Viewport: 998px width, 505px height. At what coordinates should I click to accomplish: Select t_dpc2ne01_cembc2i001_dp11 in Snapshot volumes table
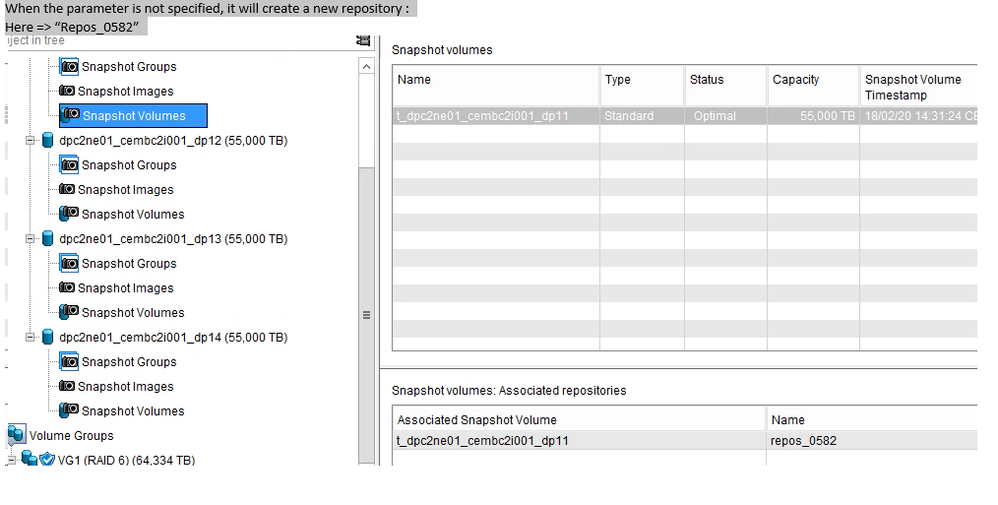[x=496, y=116]
